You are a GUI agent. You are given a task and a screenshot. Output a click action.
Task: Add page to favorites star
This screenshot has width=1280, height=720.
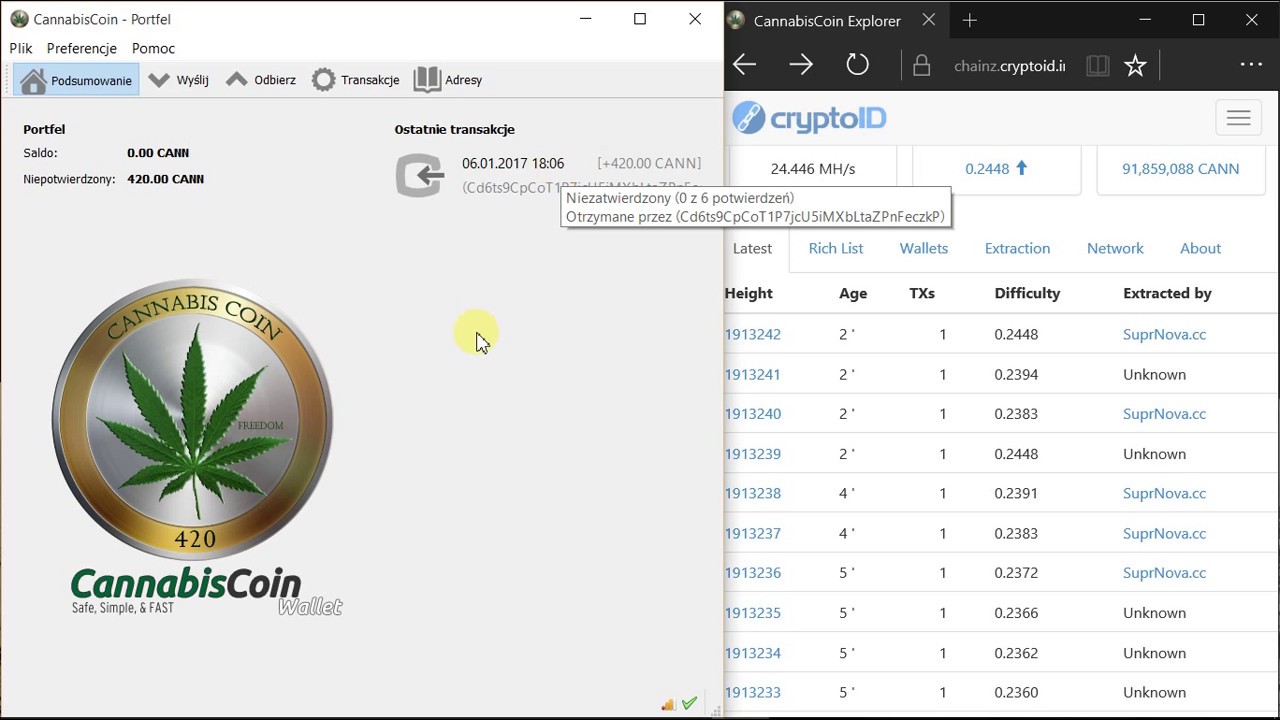pyautogui.click(x=1135, y=66)
